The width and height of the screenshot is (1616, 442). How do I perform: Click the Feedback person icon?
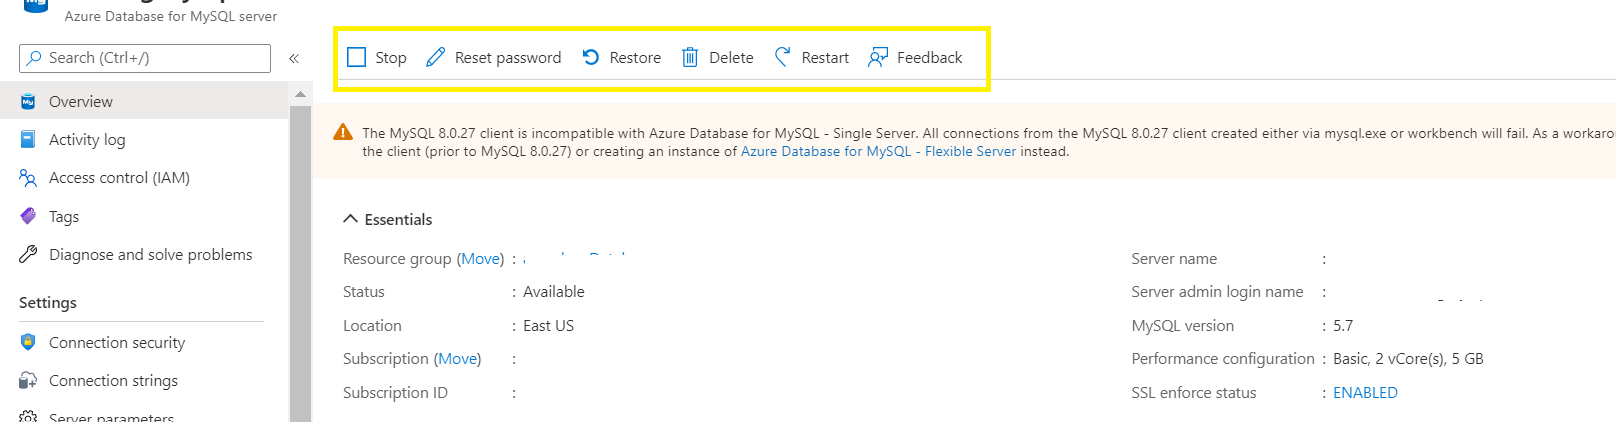(878, 57)
